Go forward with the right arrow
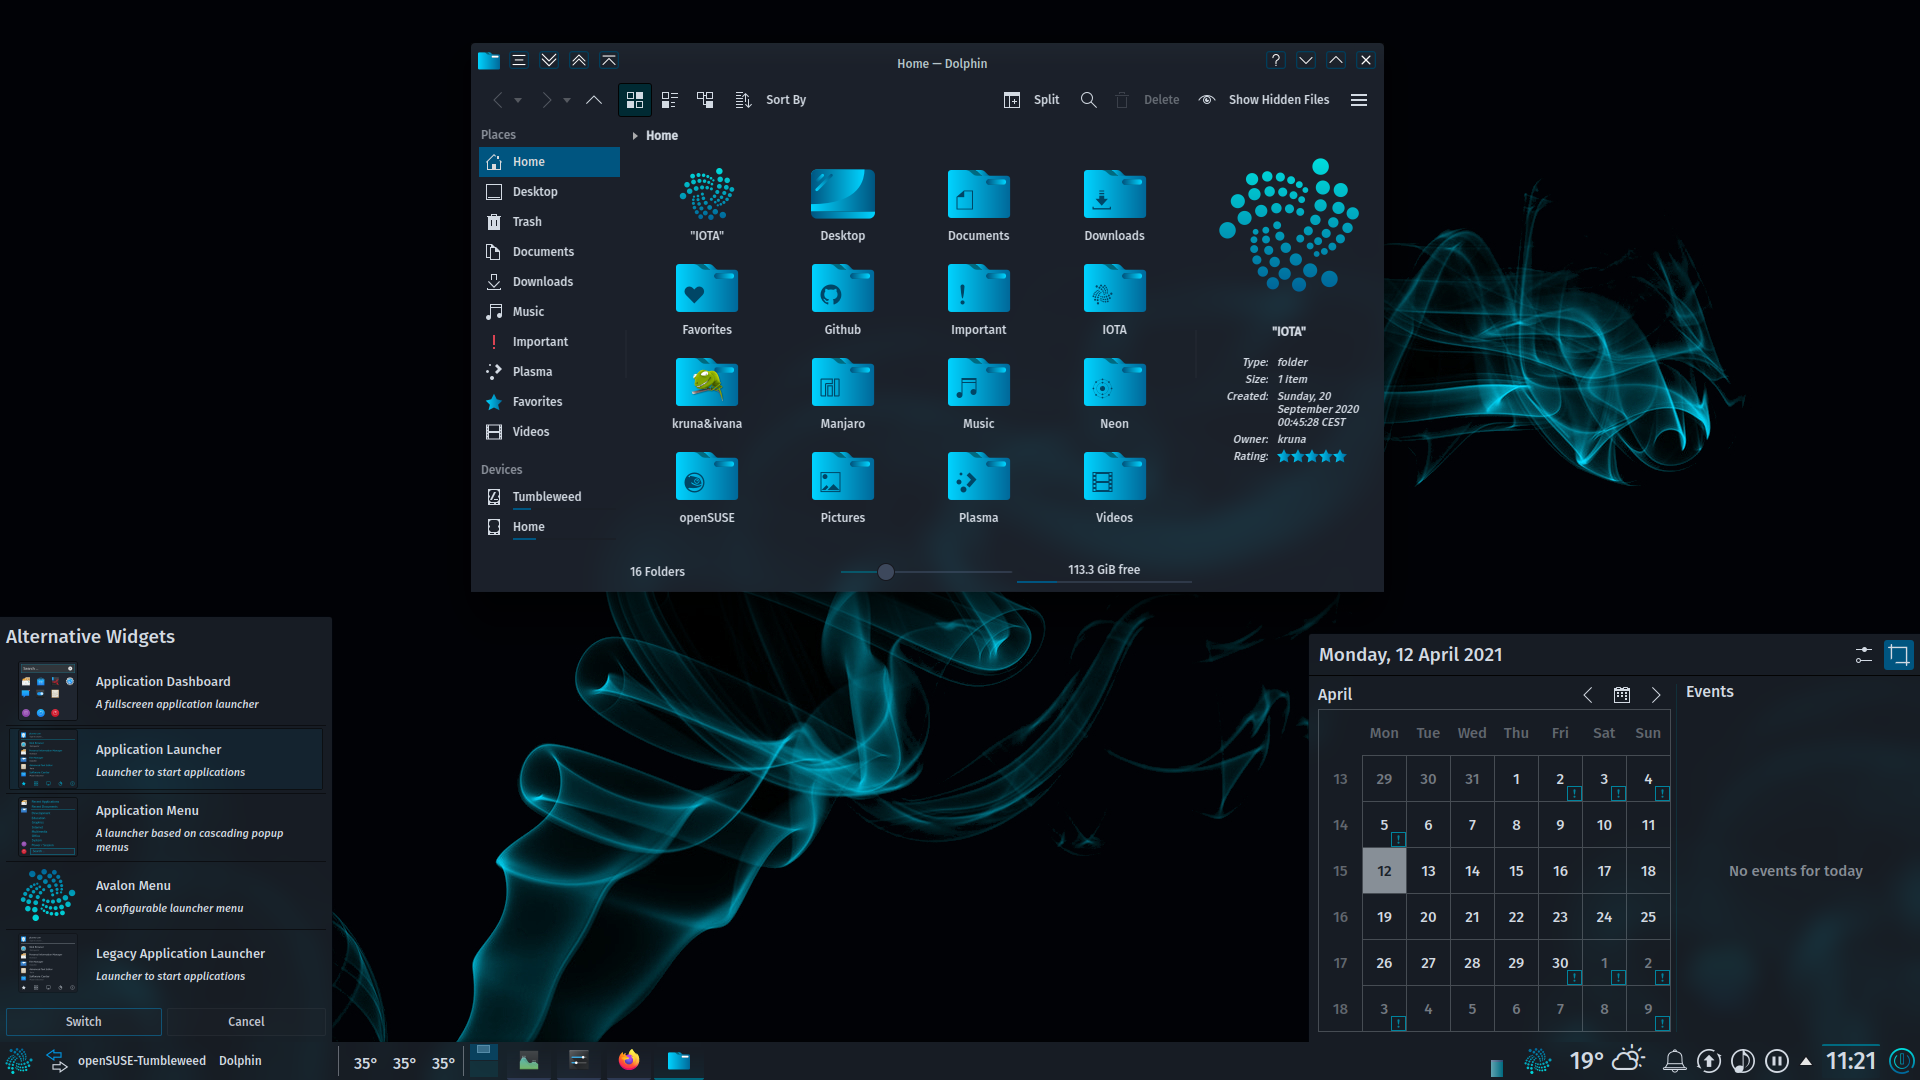Viewport: 1920px width, 1080px height. tap(546, 100)
